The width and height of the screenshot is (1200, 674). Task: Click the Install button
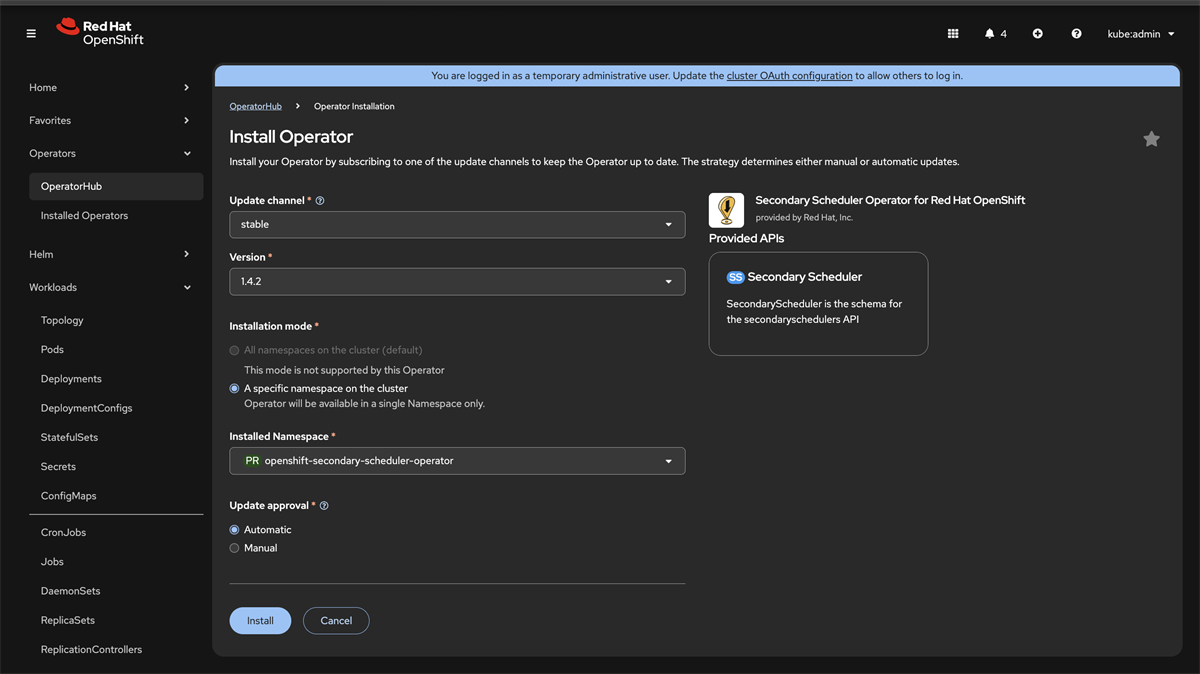(260, 621)
